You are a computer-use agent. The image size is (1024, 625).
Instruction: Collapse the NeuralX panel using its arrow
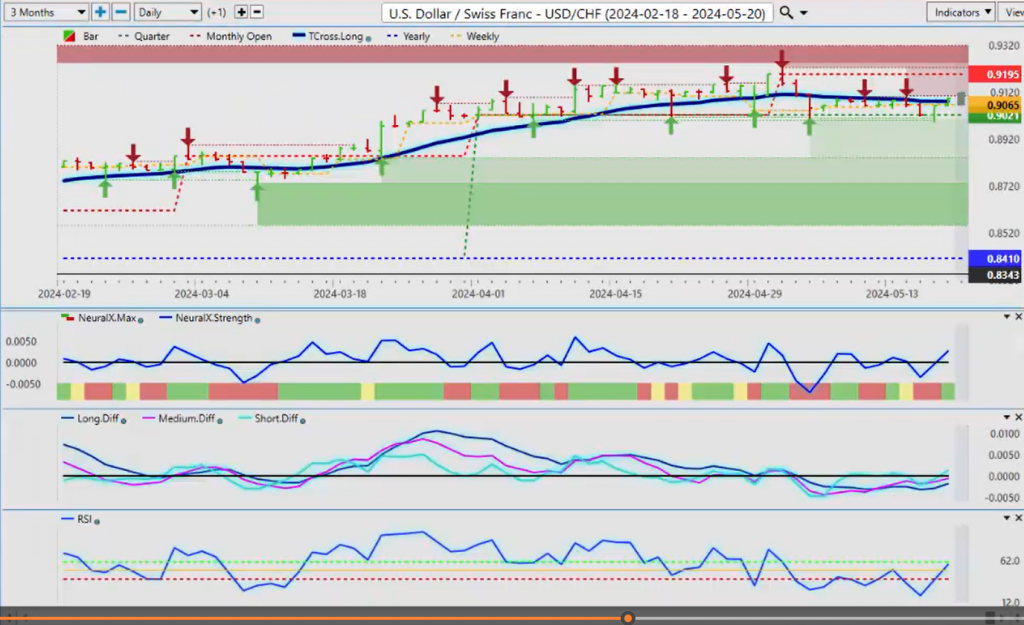[1006, 317]
